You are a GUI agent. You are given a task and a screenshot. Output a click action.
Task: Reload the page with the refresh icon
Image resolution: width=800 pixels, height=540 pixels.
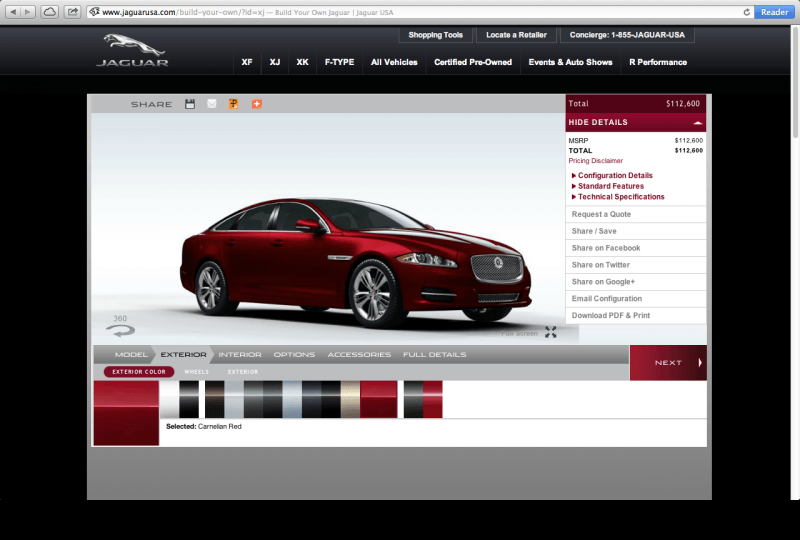tap(746, 12)
